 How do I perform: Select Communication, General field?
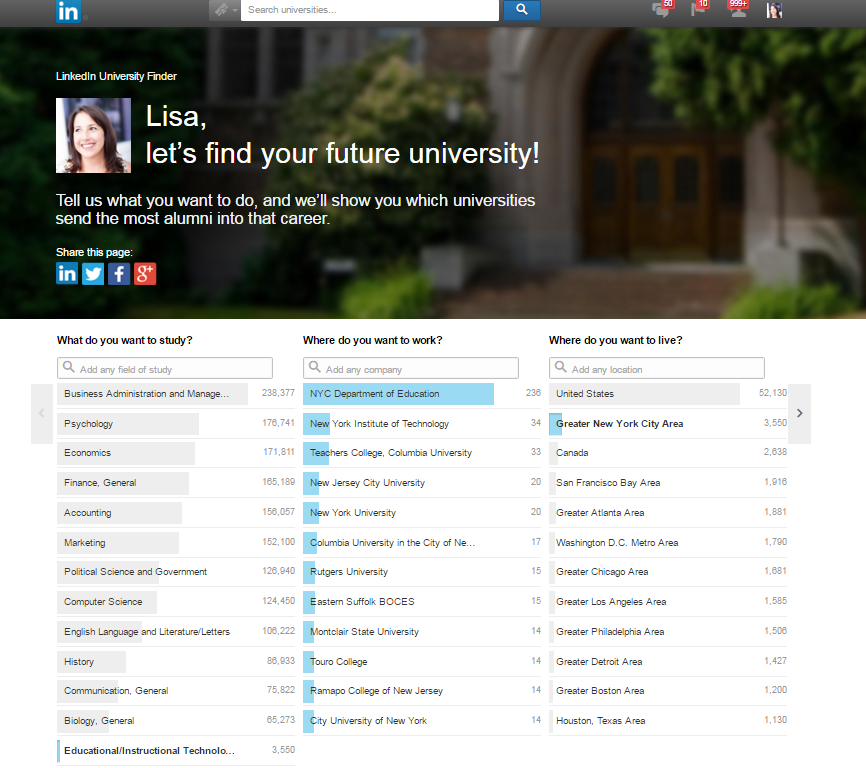[176, 691]
